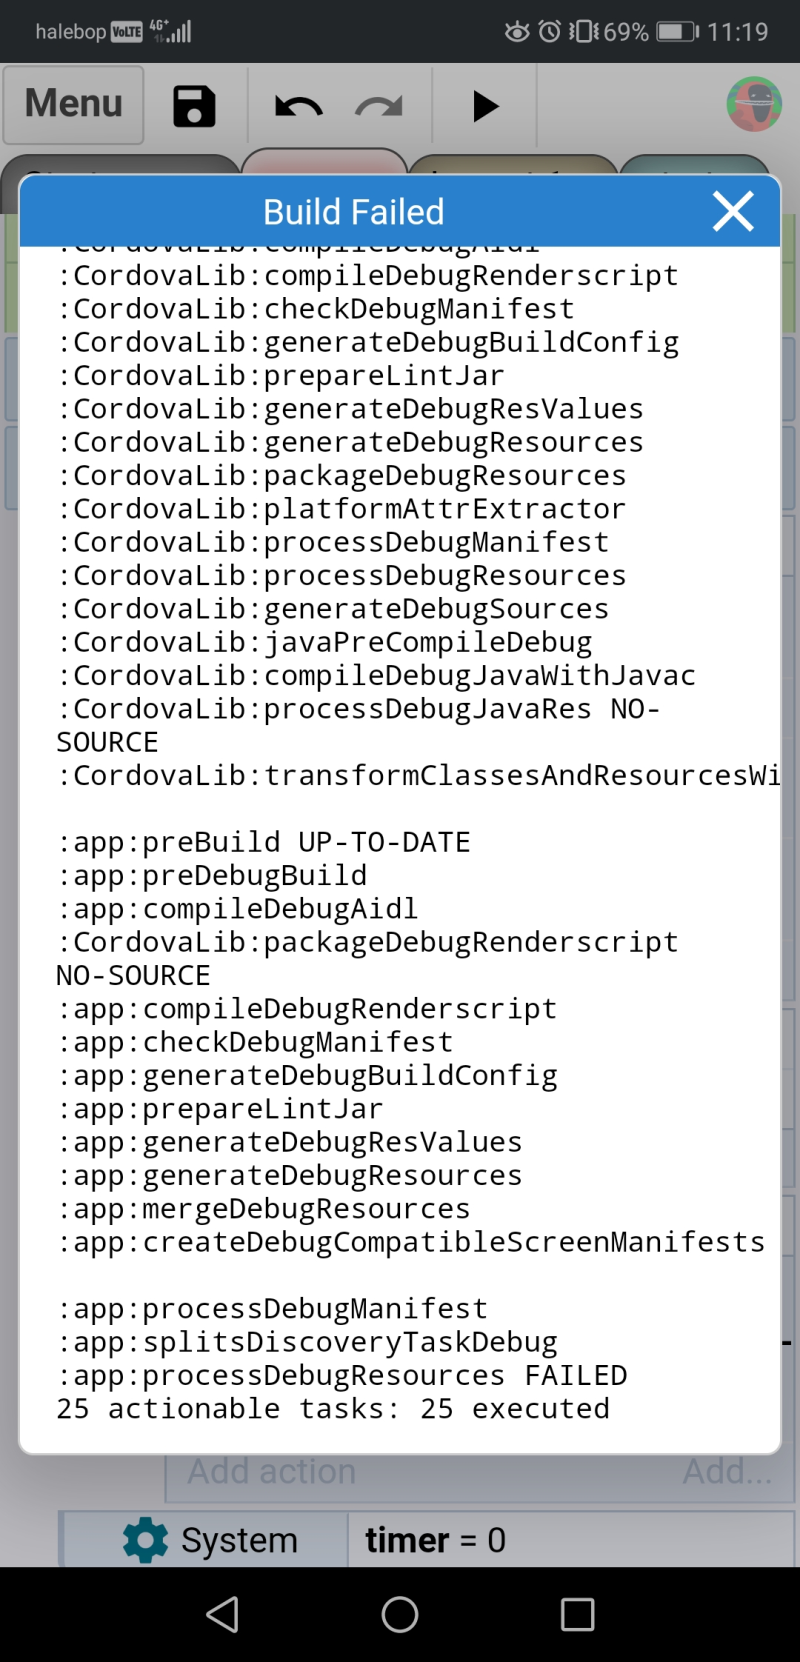Image resolution: width=800 pixels, height=1662 pixels.
Task: Tap the Android home circle button
Action: click(400, 1614)
